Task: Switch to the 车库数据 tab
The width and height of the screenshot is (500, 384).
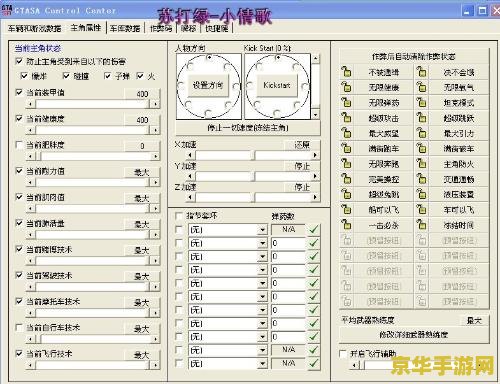Action: (125, 28)
